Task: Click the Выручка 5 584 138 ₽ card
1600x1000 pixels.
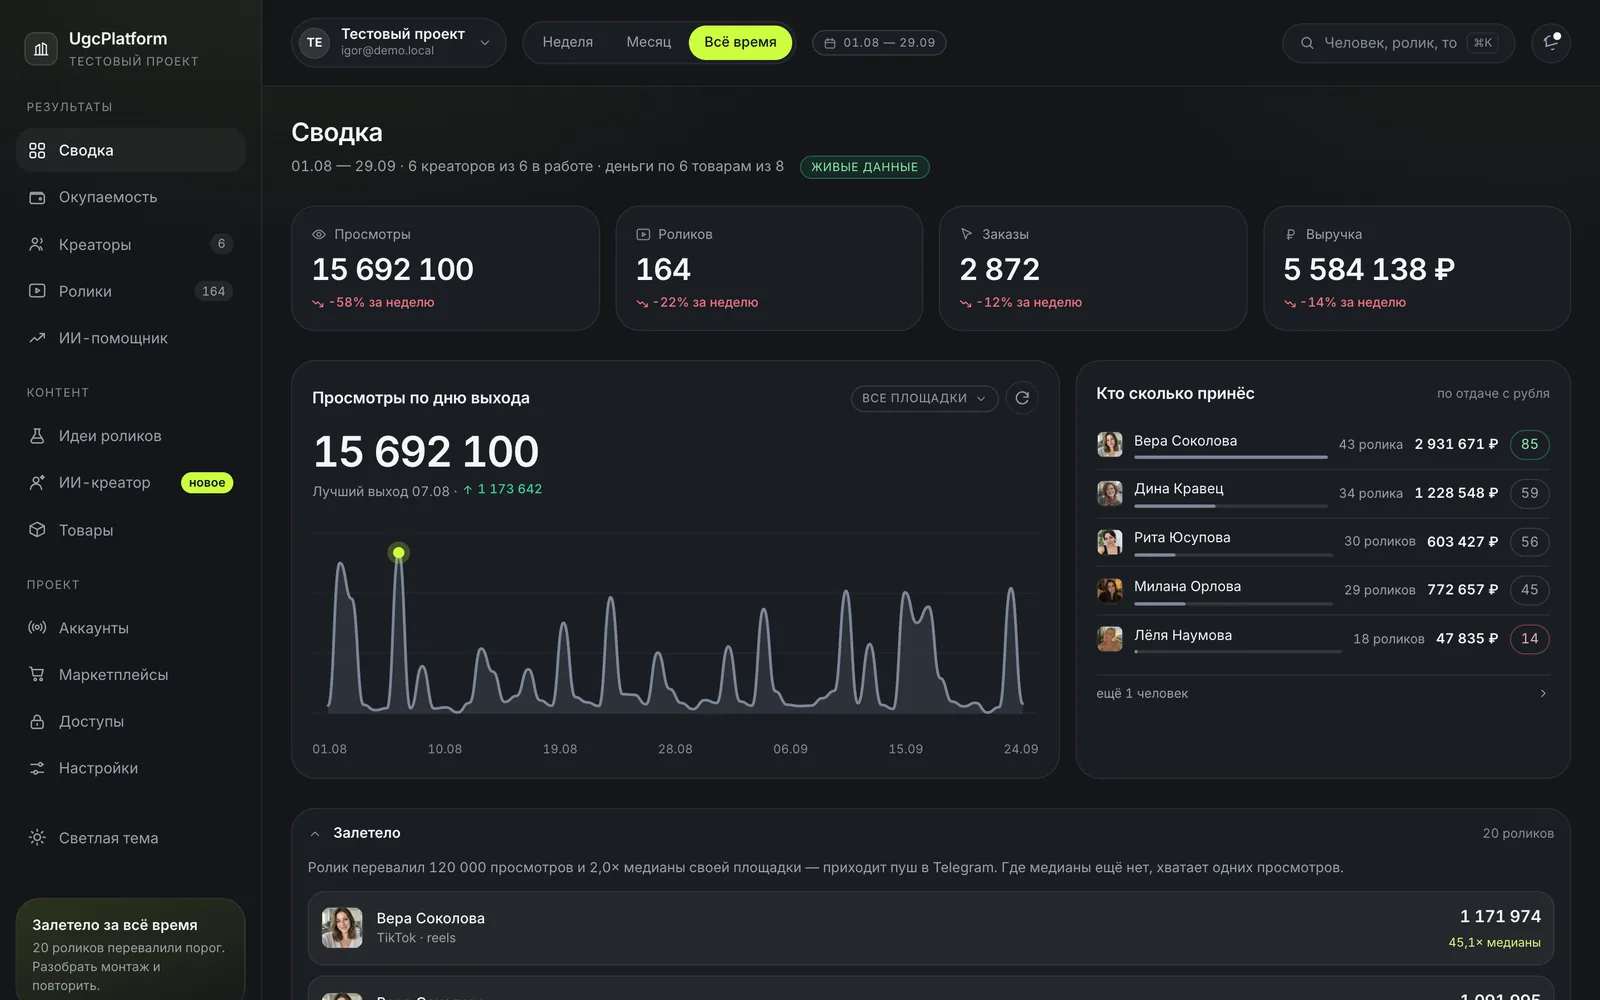Action: point(1416,269)
